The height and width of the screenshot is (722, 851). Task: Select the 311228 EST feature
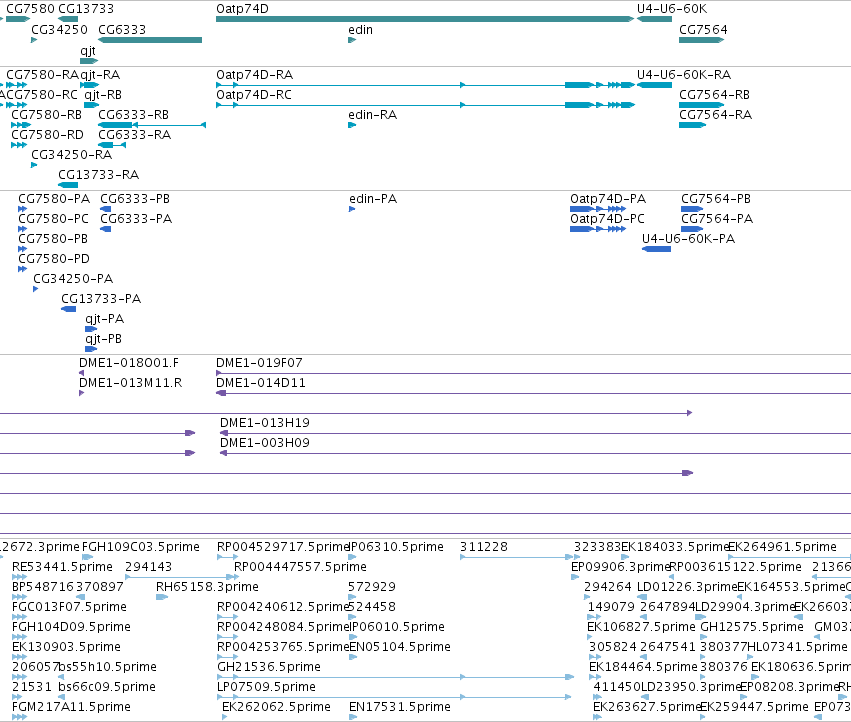(516, 557)
